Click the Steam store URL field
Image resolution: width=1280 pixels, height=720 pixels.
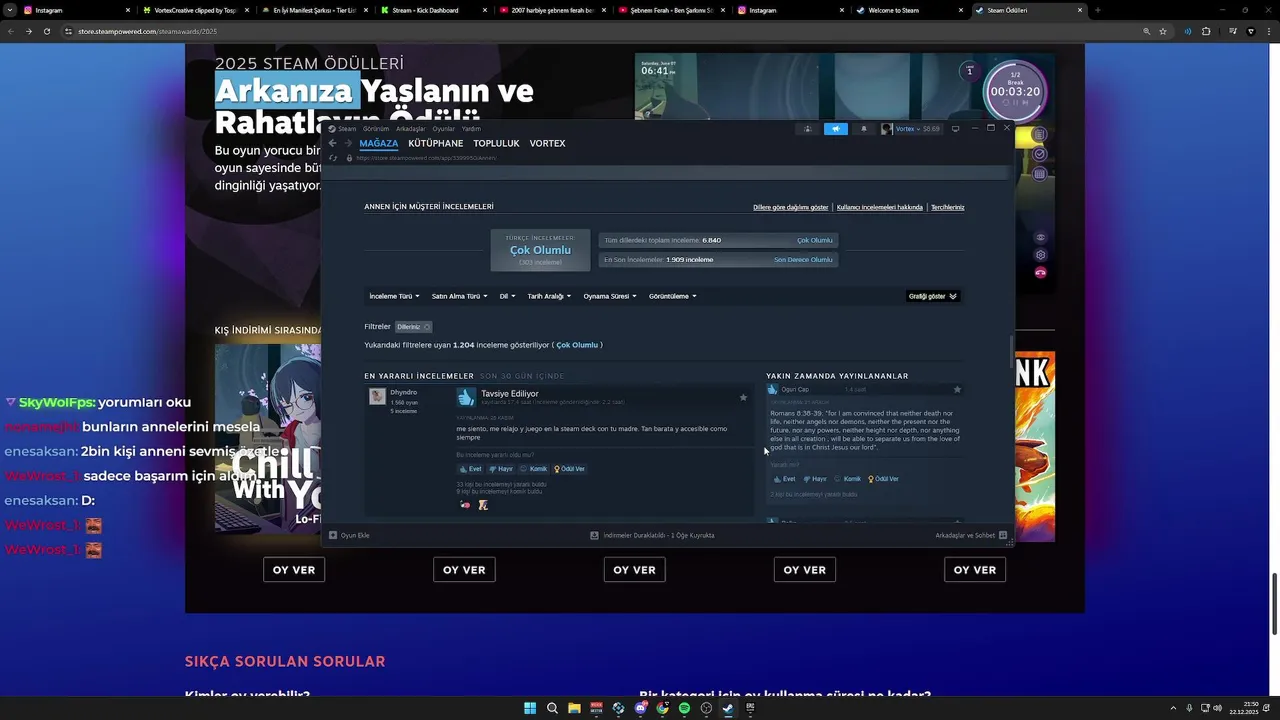426,158
